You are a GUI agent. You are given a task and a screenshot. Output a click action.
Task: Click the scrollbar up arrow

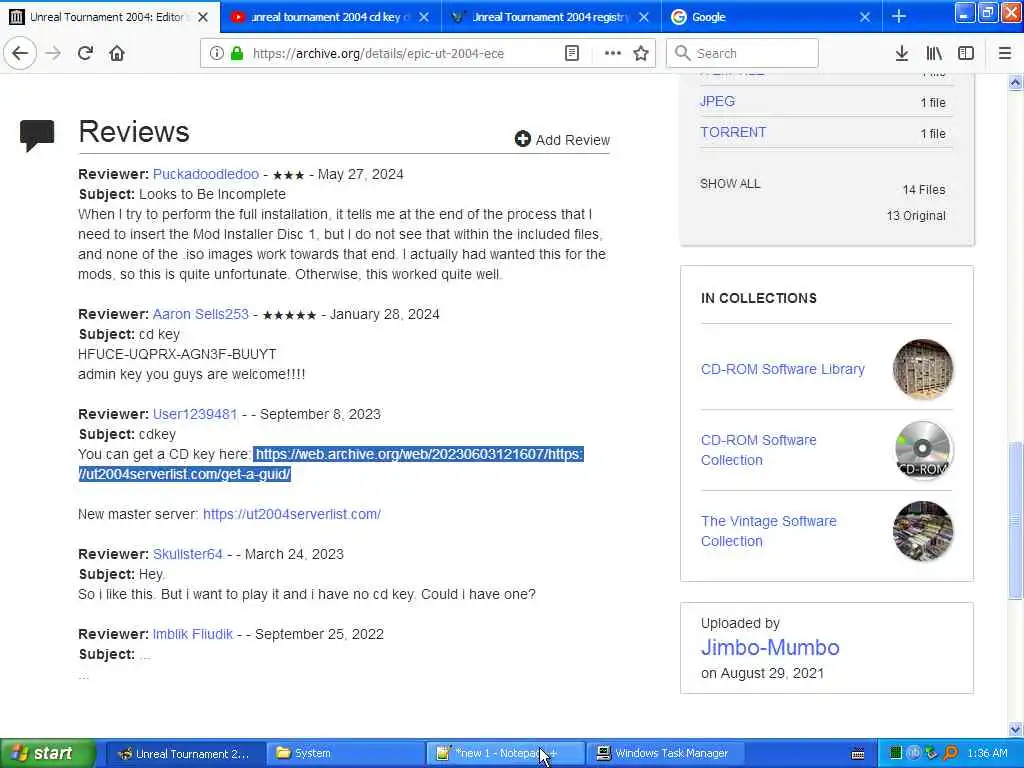click(x=1015, y=82)
